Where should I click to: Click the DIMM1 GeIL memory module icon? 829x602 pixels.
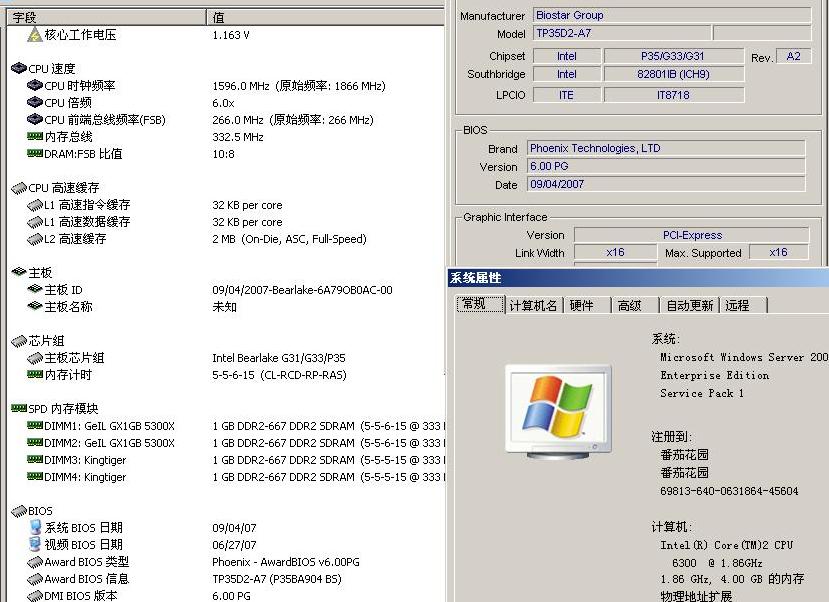point(35,425)
